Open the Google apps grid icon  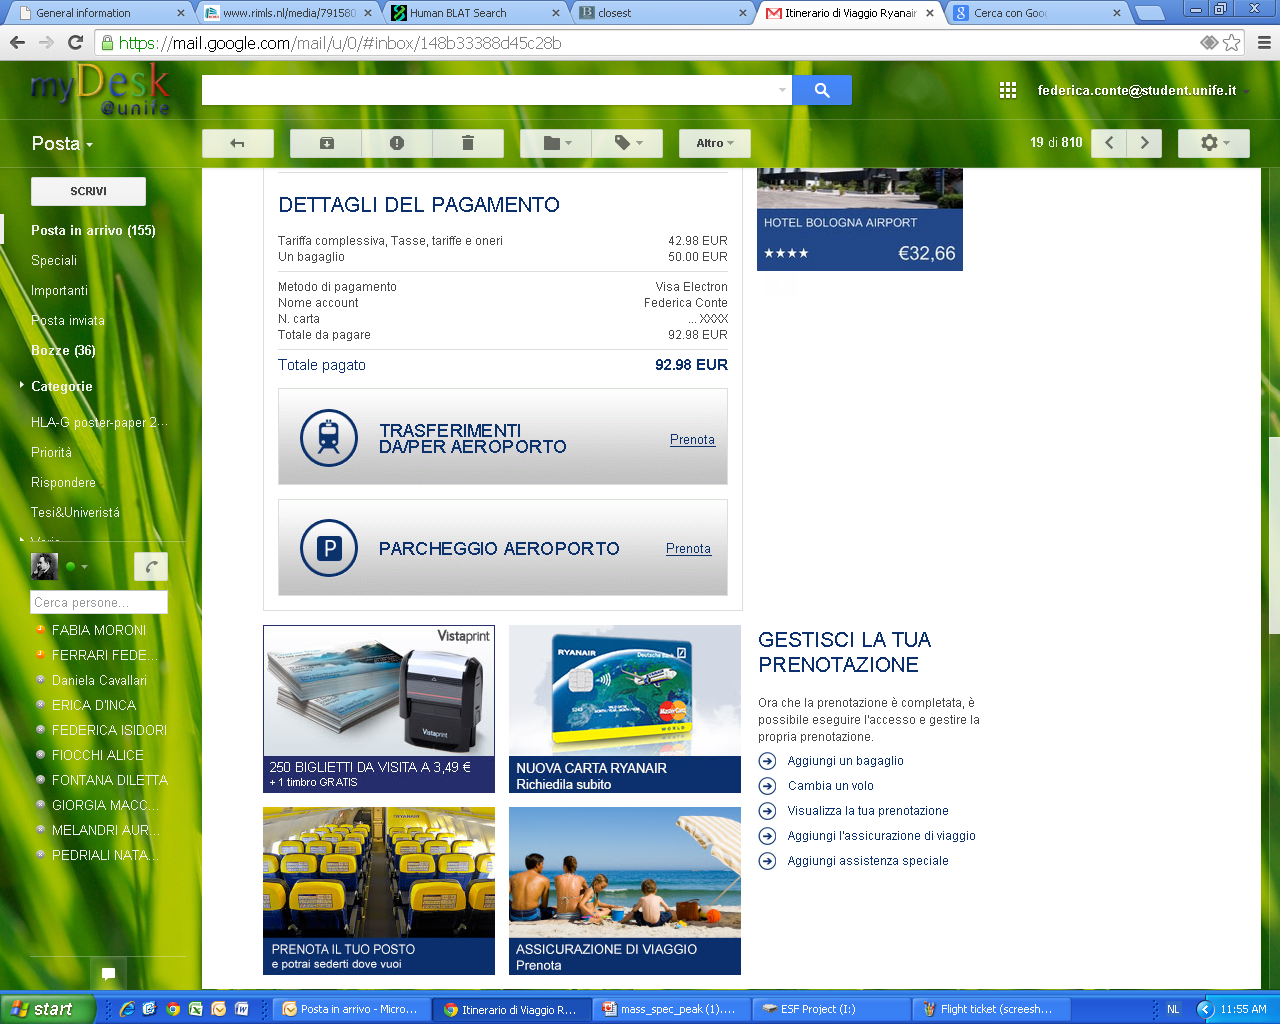1008,90
